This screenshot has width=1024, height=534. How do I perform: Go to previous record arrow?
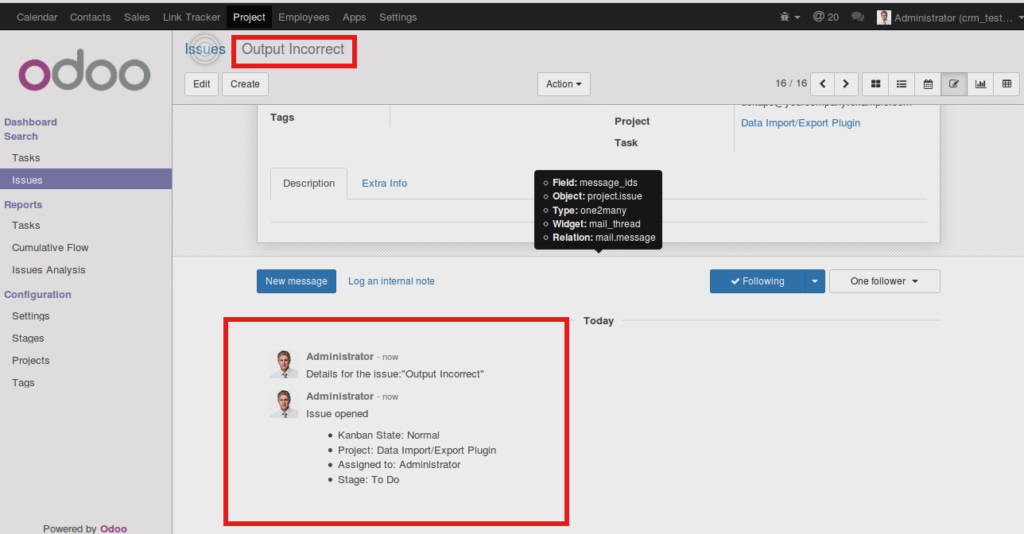822,84
